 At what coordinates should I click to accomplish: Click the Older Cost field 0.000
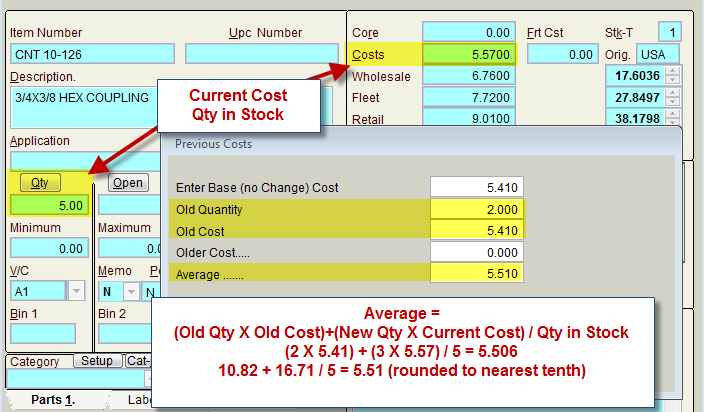pyautogui.click(x=477, y=252)
